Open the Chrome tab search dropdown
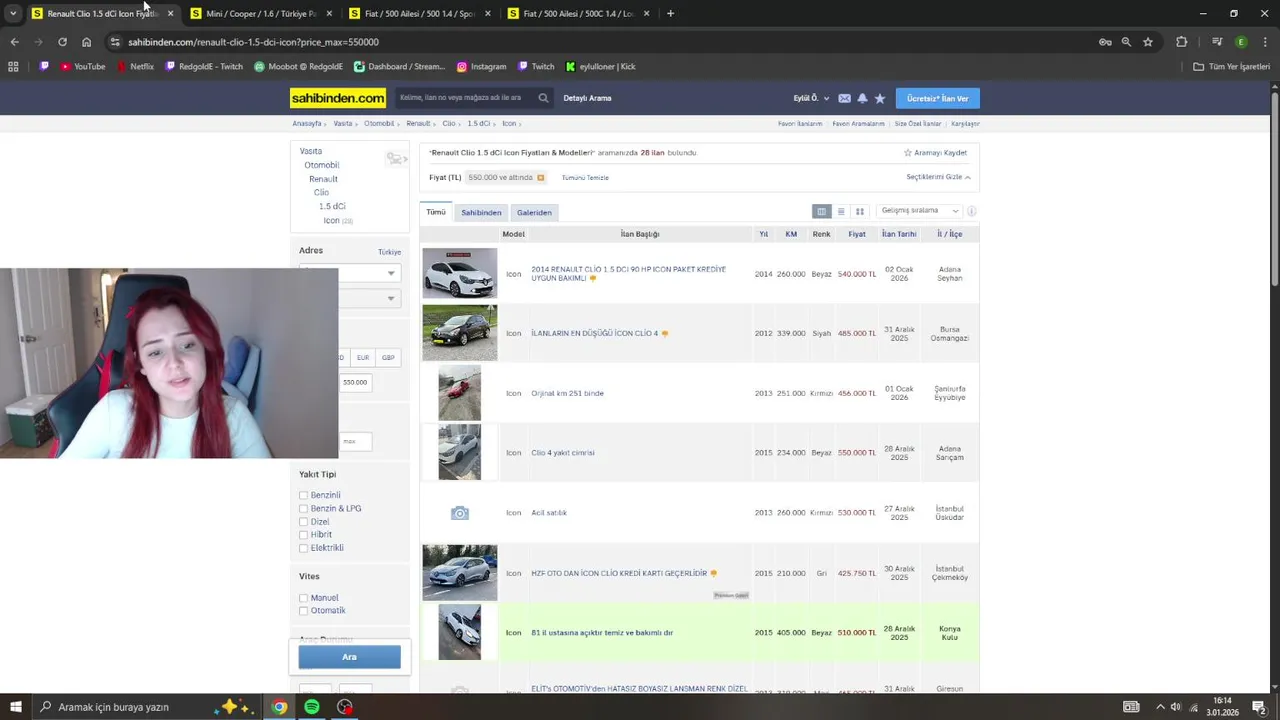Screen dimensions: 1280x720 pyautogui.click(x=13, y=13)
